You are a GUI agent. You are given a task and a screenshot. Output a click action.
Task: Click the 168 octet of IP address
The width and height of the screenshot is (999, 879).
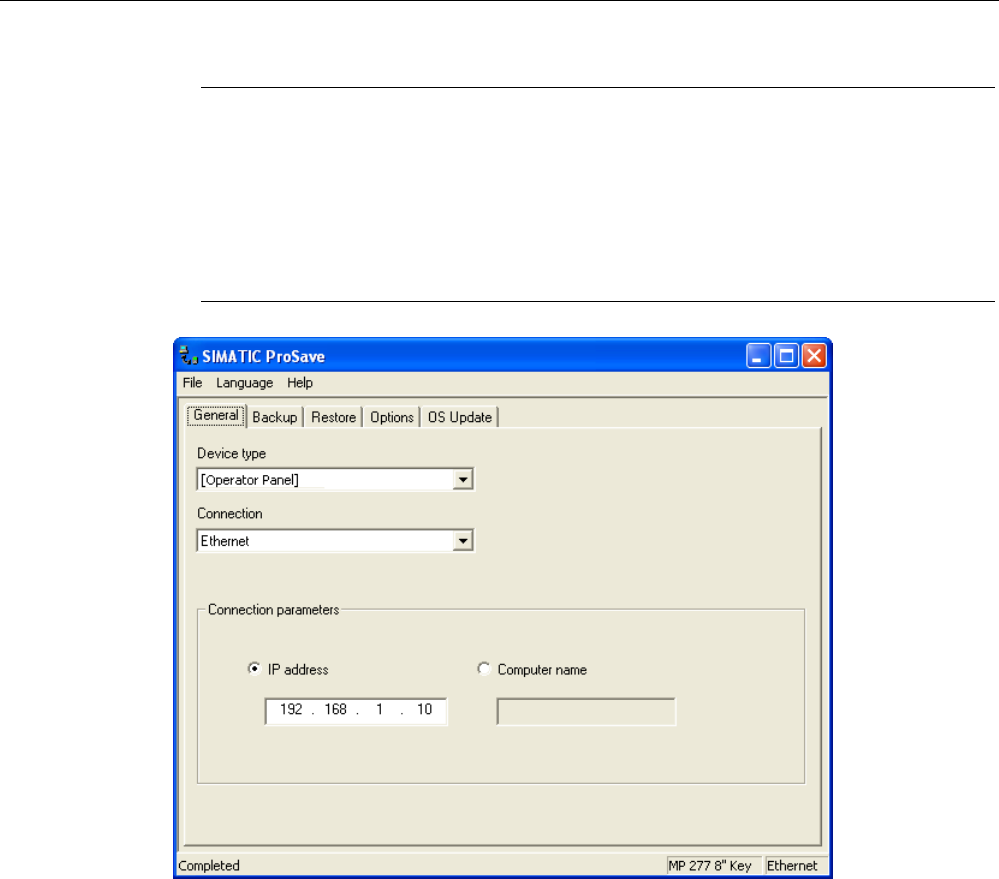(335, 710)
